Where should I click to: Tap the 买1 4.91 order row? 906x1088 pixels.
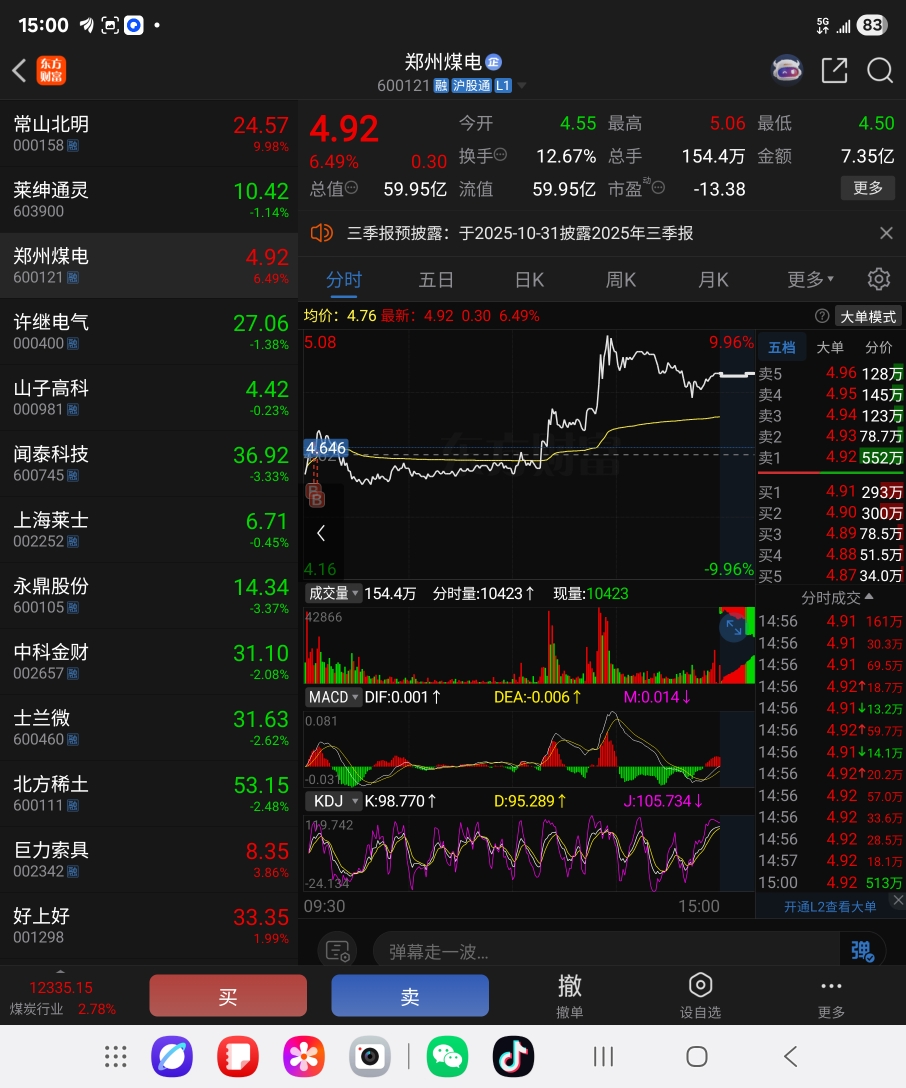coord(830,492)
